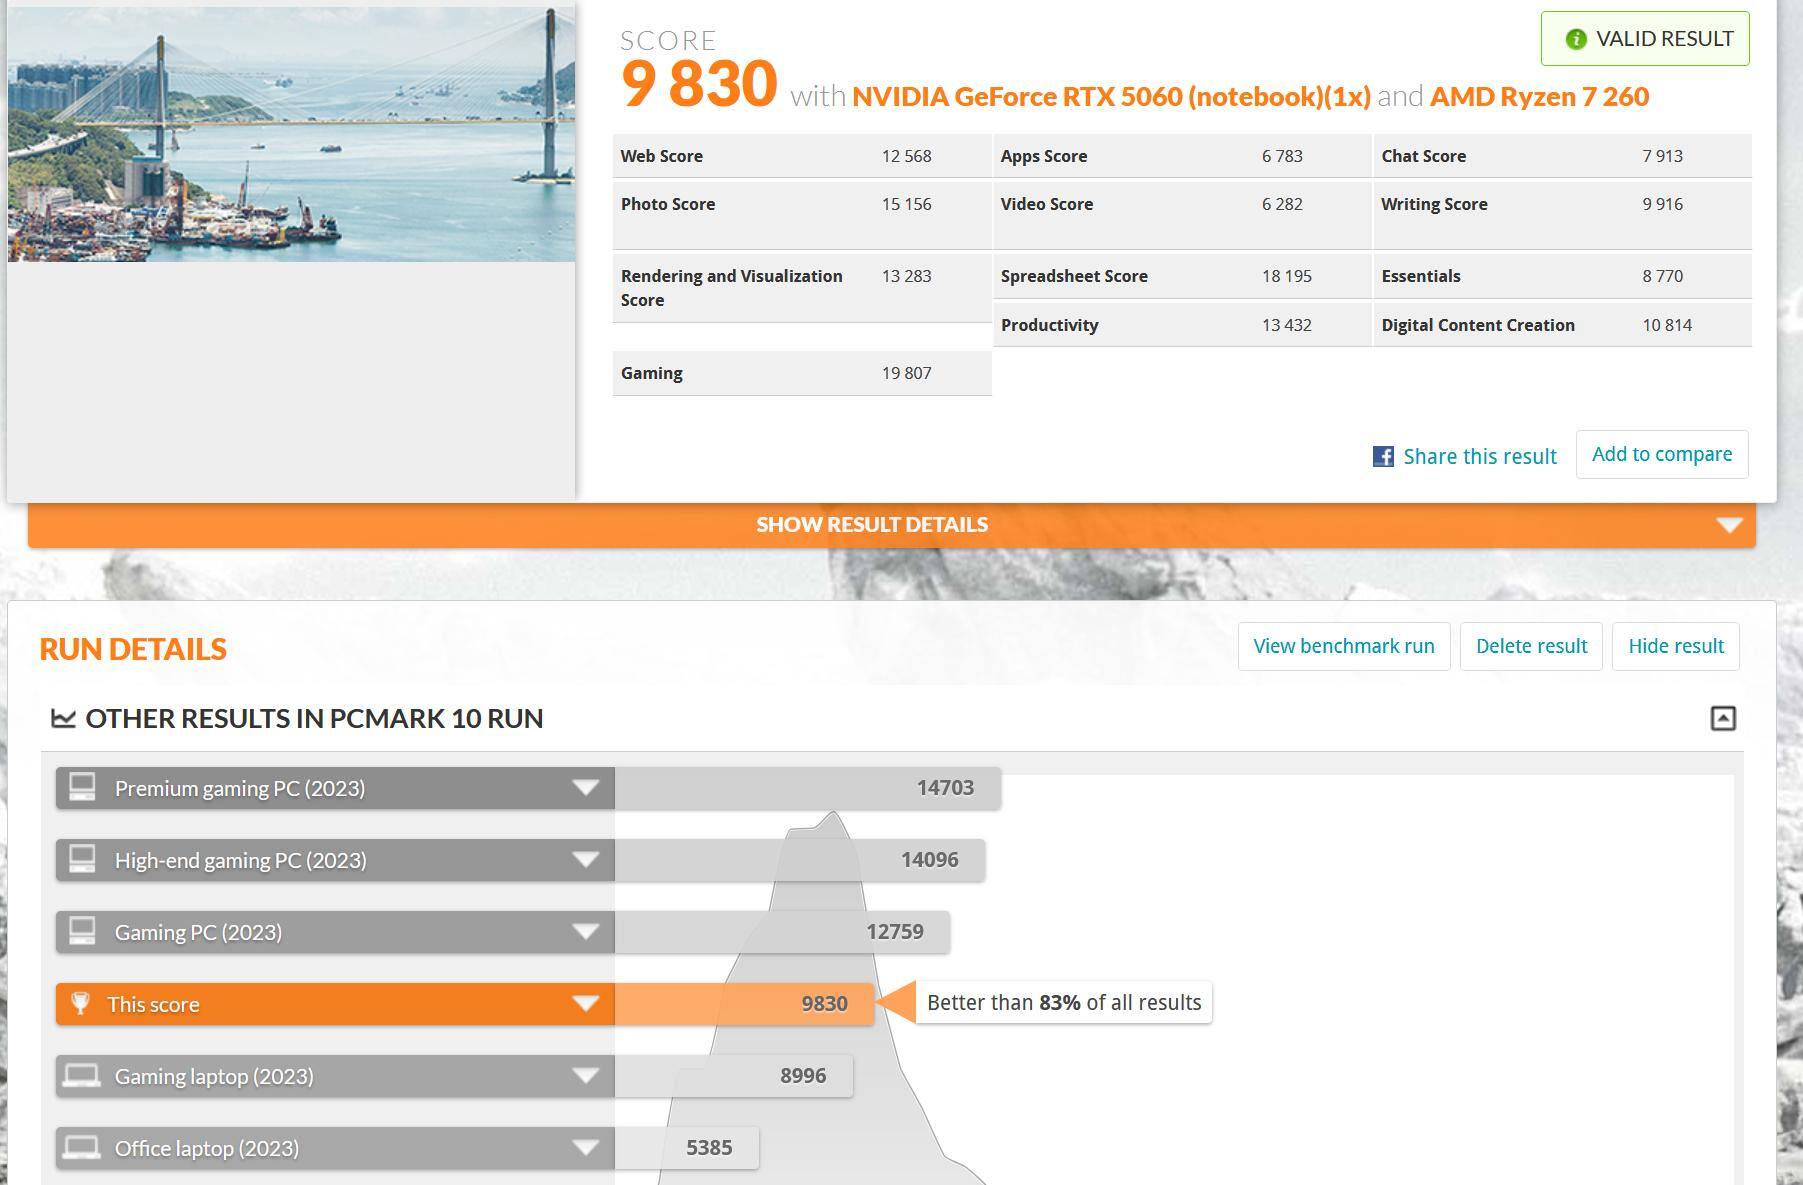Expand the Premium gaming PC dropdown arrow
This screenshot has width=1803, height=1185.
pos(586,788)
